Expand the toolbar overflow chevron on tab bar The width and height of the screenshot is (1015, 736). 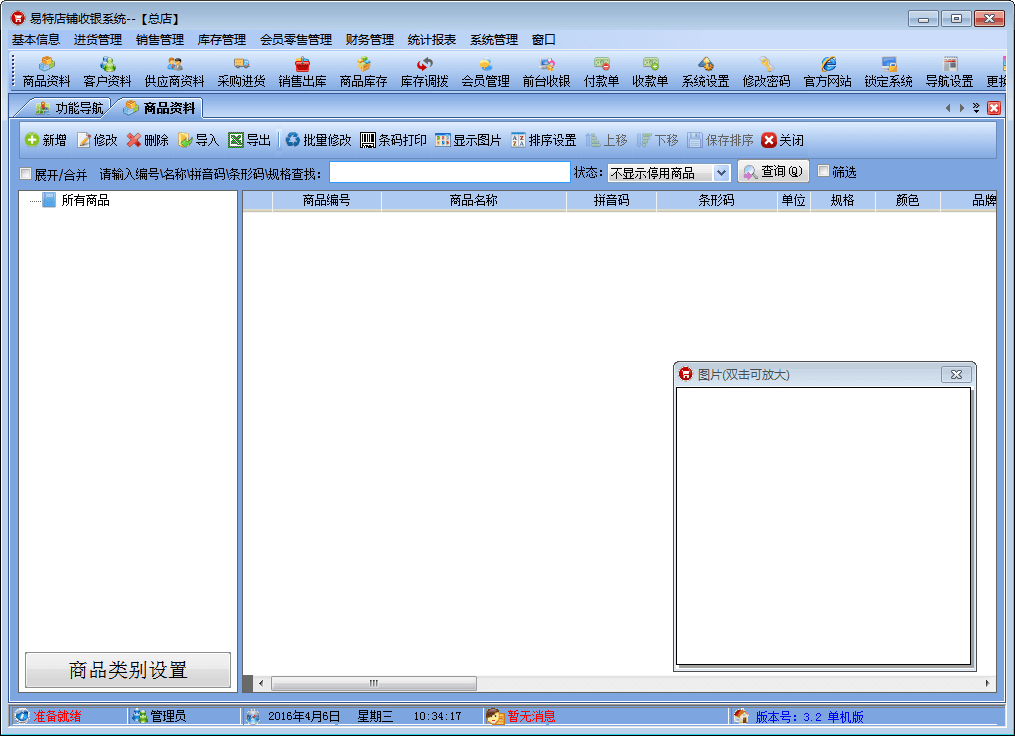(976, 108)
